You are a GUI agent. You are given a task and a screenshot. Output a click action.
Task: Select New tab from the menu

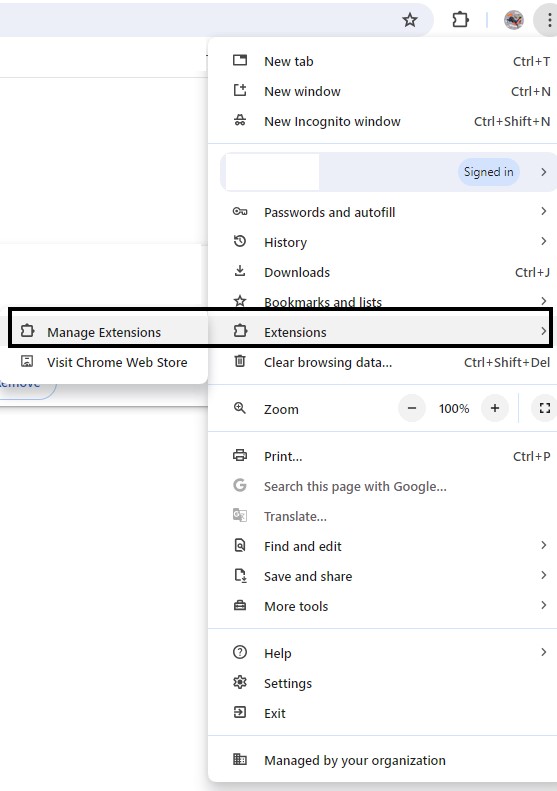click(x=382, y=61)
